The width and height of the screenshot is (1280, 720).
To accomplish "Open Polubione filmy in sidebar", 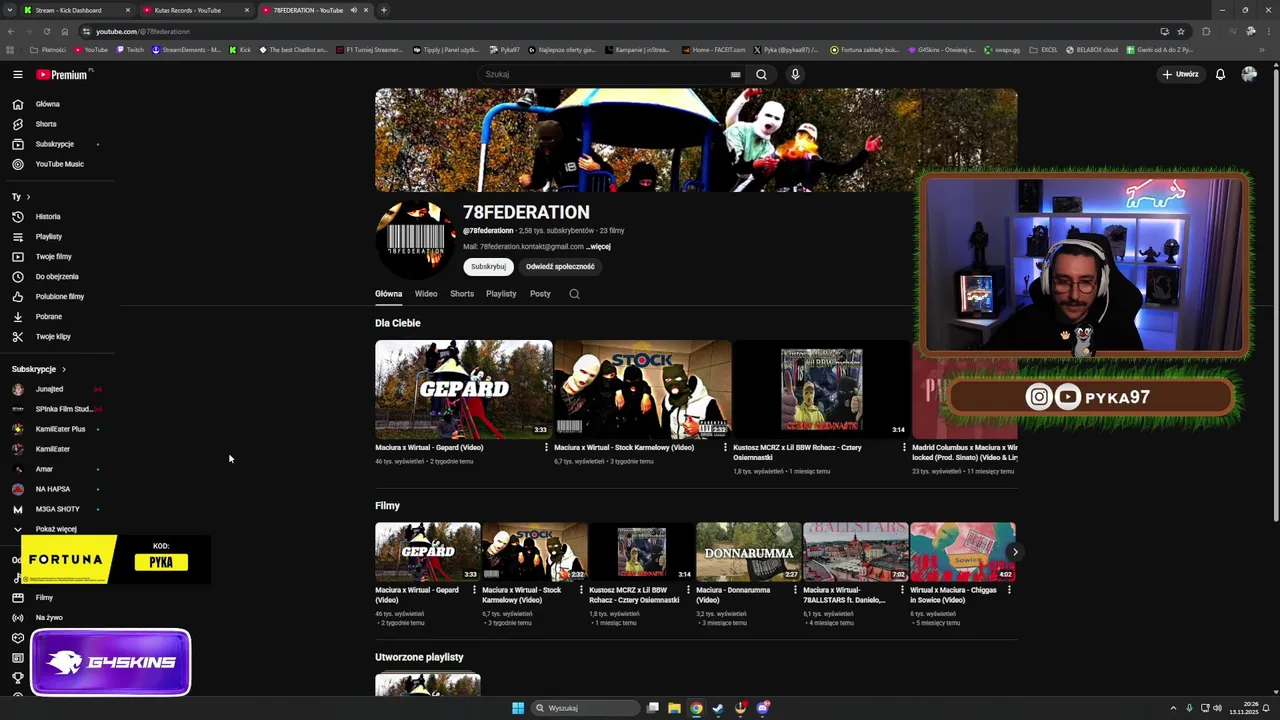I will point(60,296).
